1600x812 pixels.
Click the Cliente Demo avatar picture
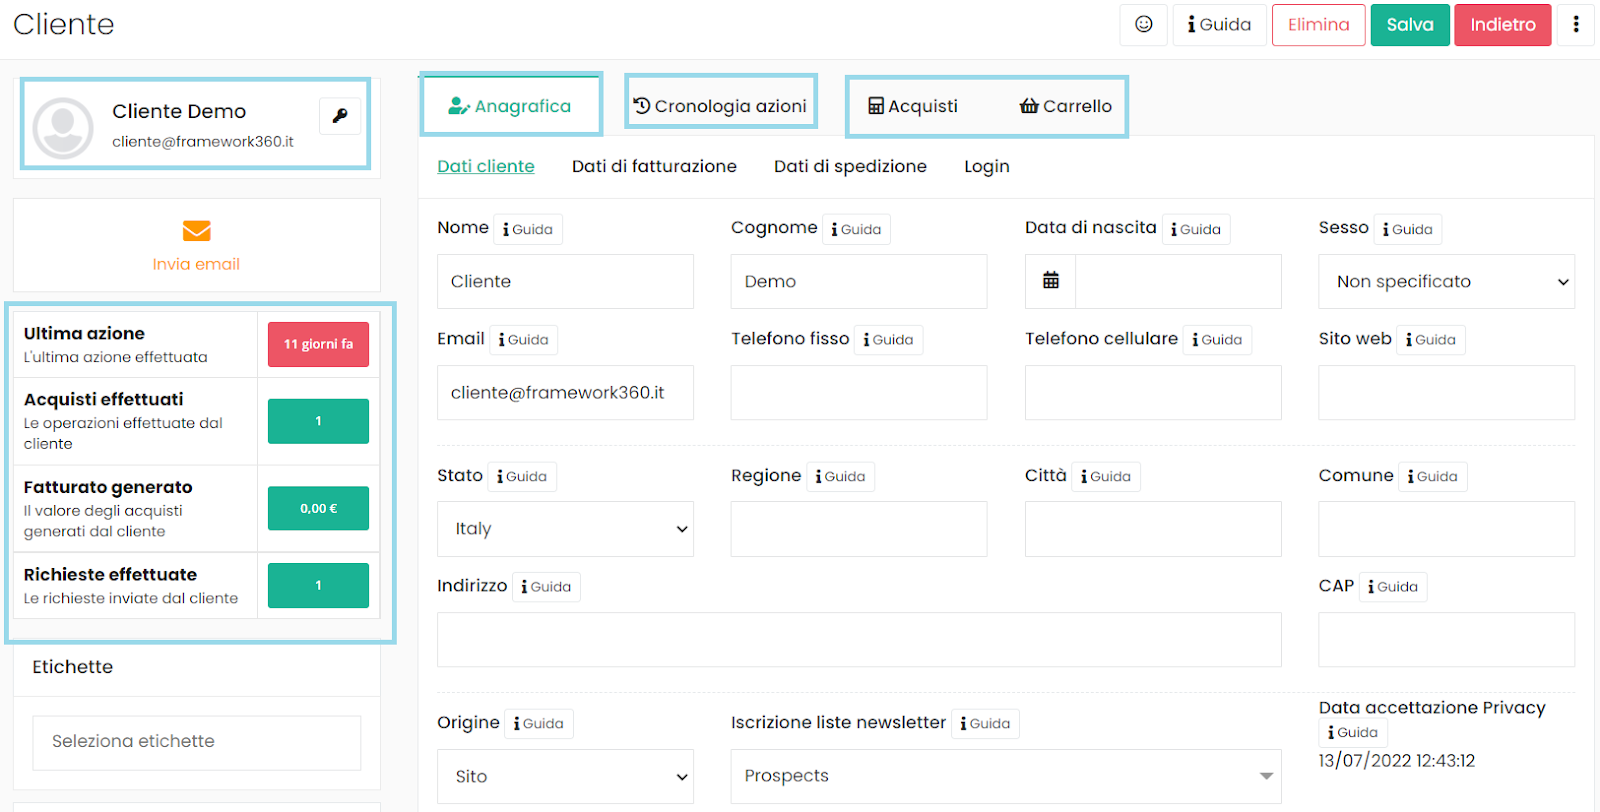(x=63, y=127)
